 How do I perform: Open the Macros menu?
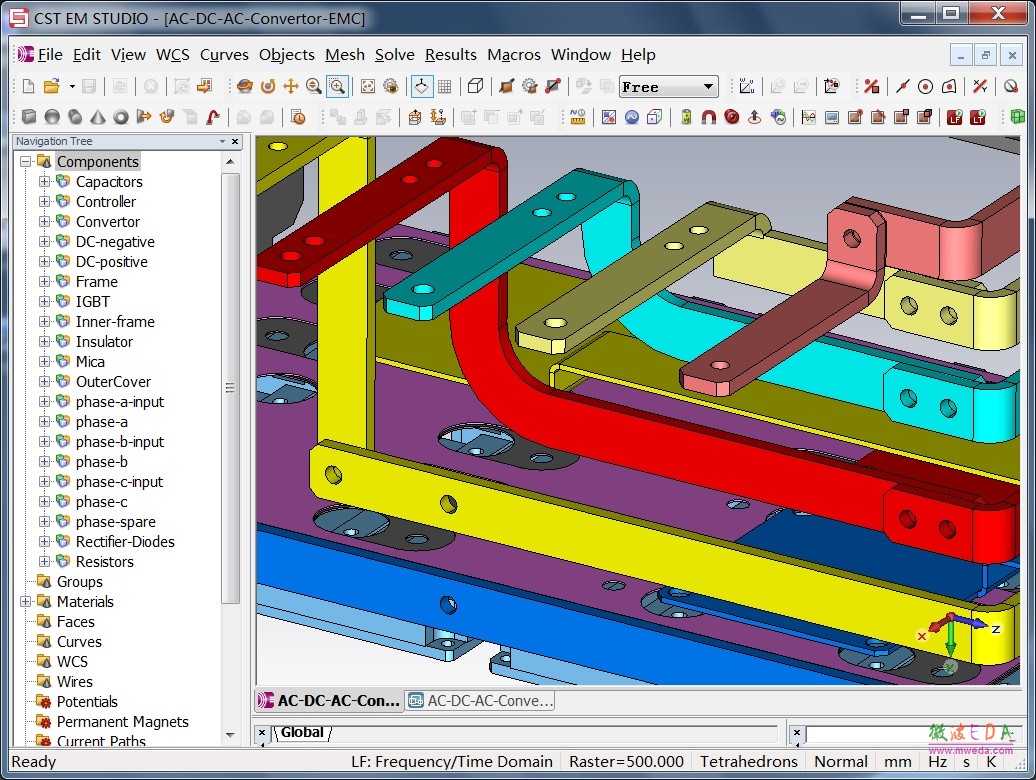pos(514,55)
